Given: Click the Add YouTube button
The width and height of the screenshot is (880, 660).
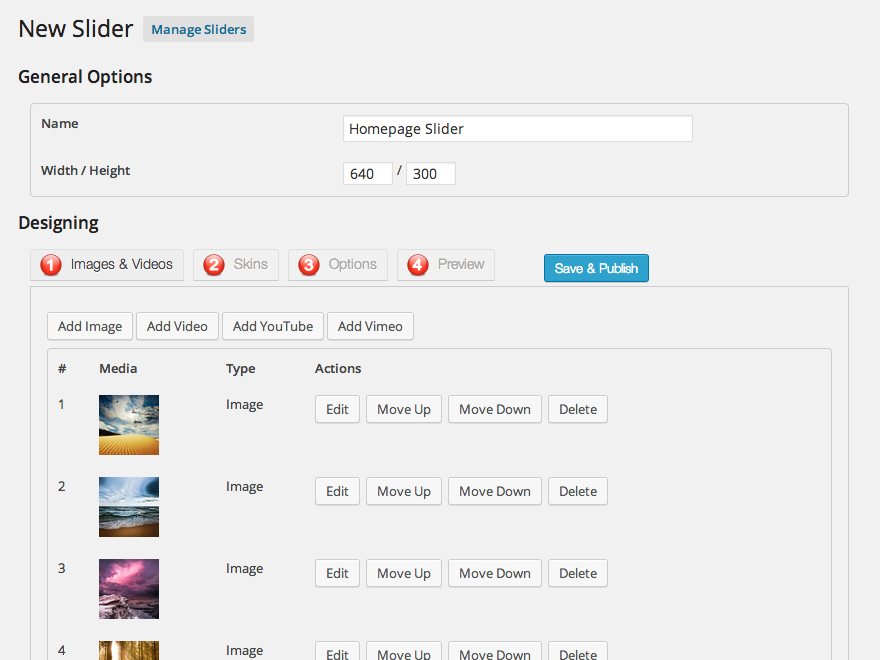Looking at the screenshot, I should click(273, 326).
